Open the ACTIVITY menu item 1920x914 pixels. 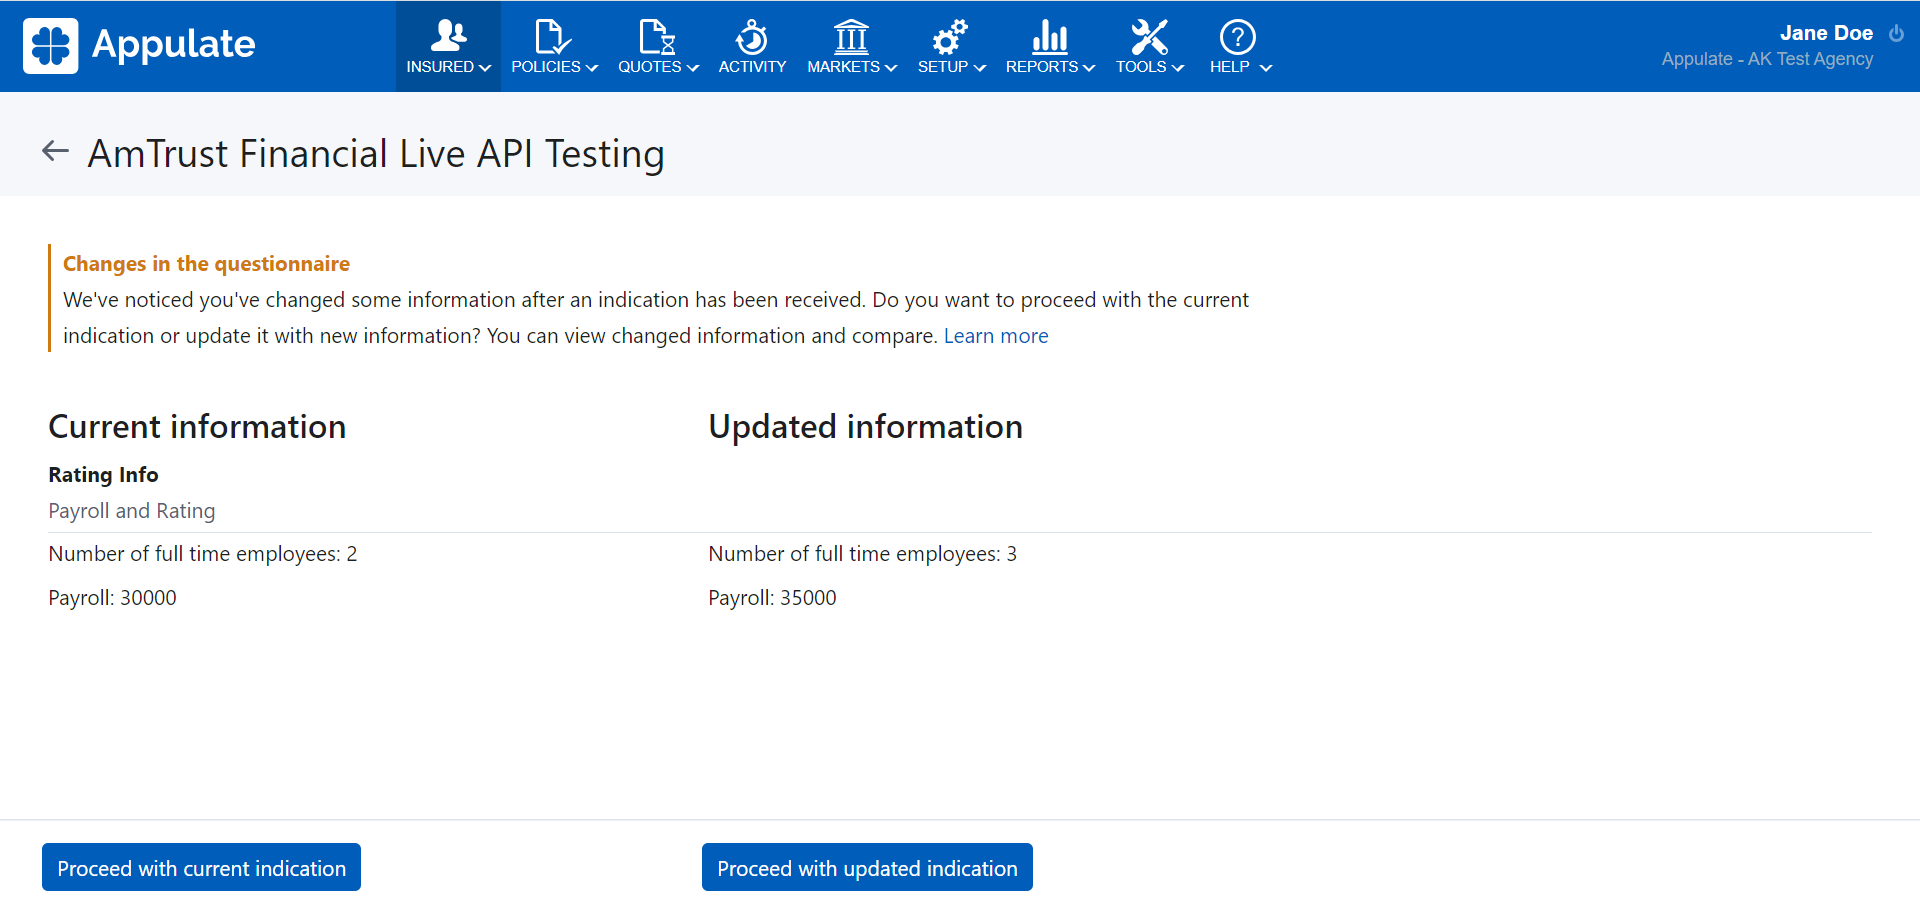point(752,67)
